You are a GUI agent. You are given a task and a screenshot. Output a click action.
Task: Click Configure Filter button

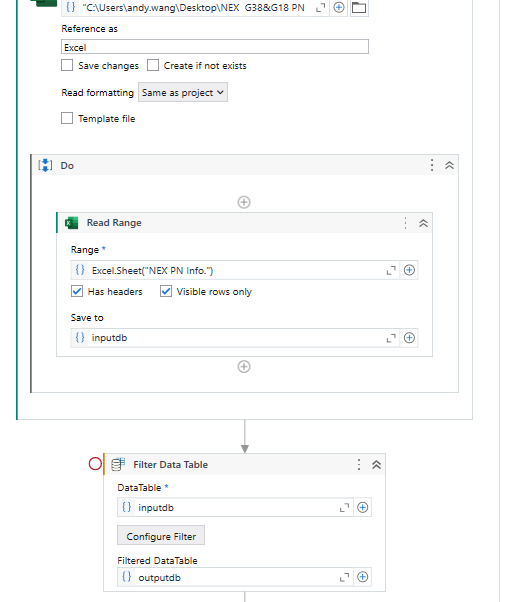pyautogui.click(x=161, y=536)
